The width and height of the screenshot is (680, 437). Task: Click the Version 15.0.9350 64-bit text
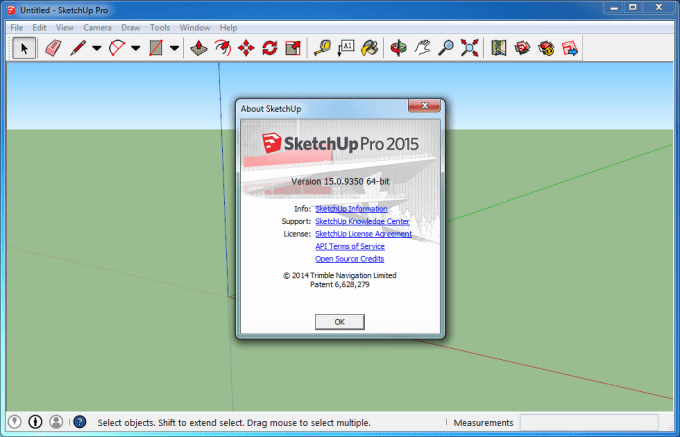click(340, 181)
